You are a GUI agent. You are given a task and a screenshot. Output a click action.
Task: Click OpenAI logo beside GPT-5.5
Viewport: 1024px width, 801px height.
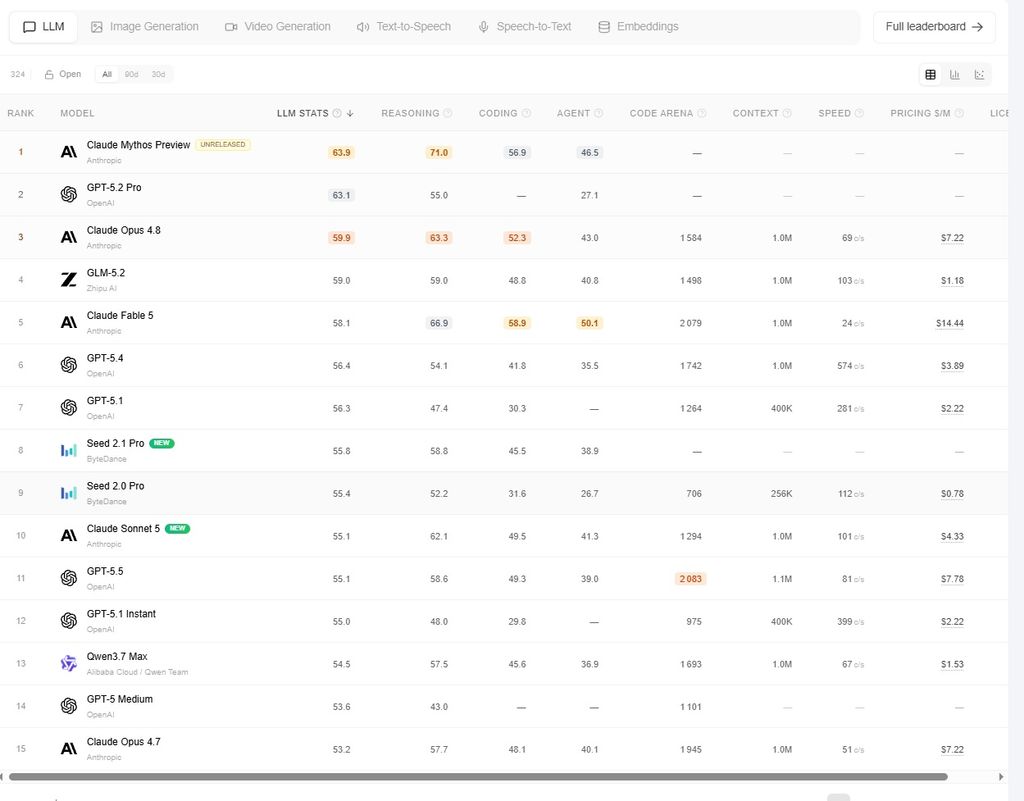click(x=69, y=578)
